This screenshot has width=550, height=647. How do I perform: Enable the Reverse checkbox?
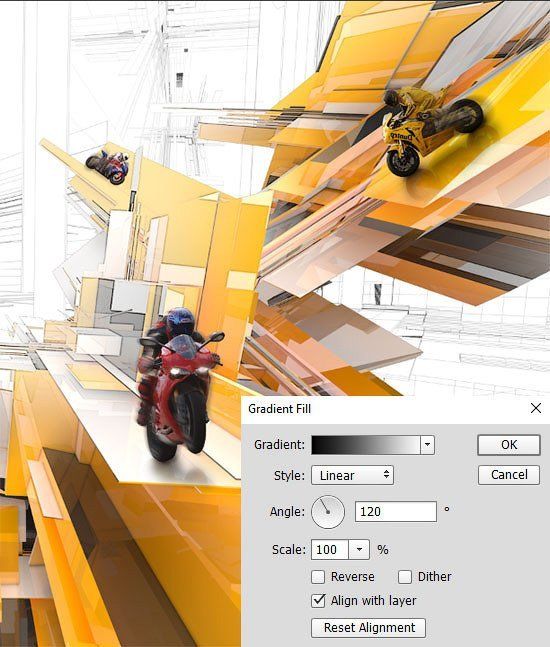tap(318, 577)
